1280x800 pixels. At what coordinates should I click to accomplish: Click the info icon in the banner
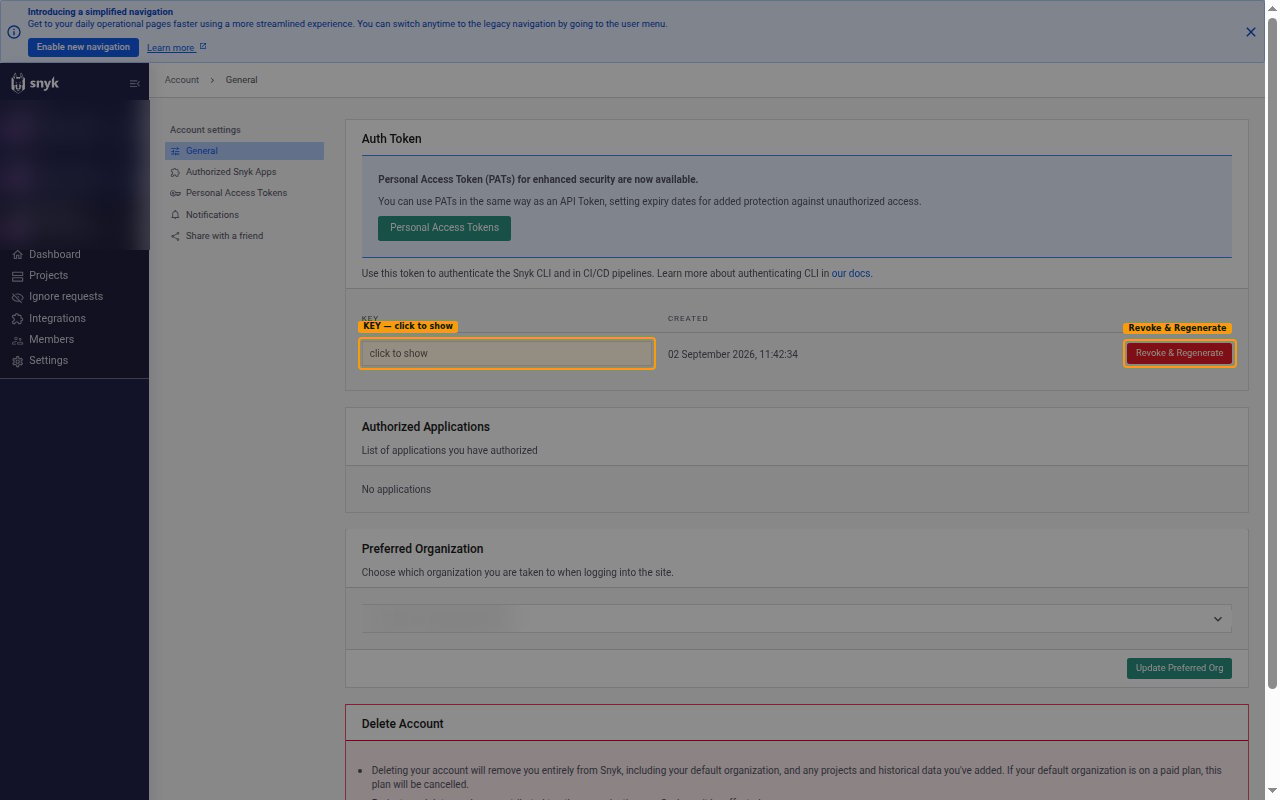pos(14,32)
